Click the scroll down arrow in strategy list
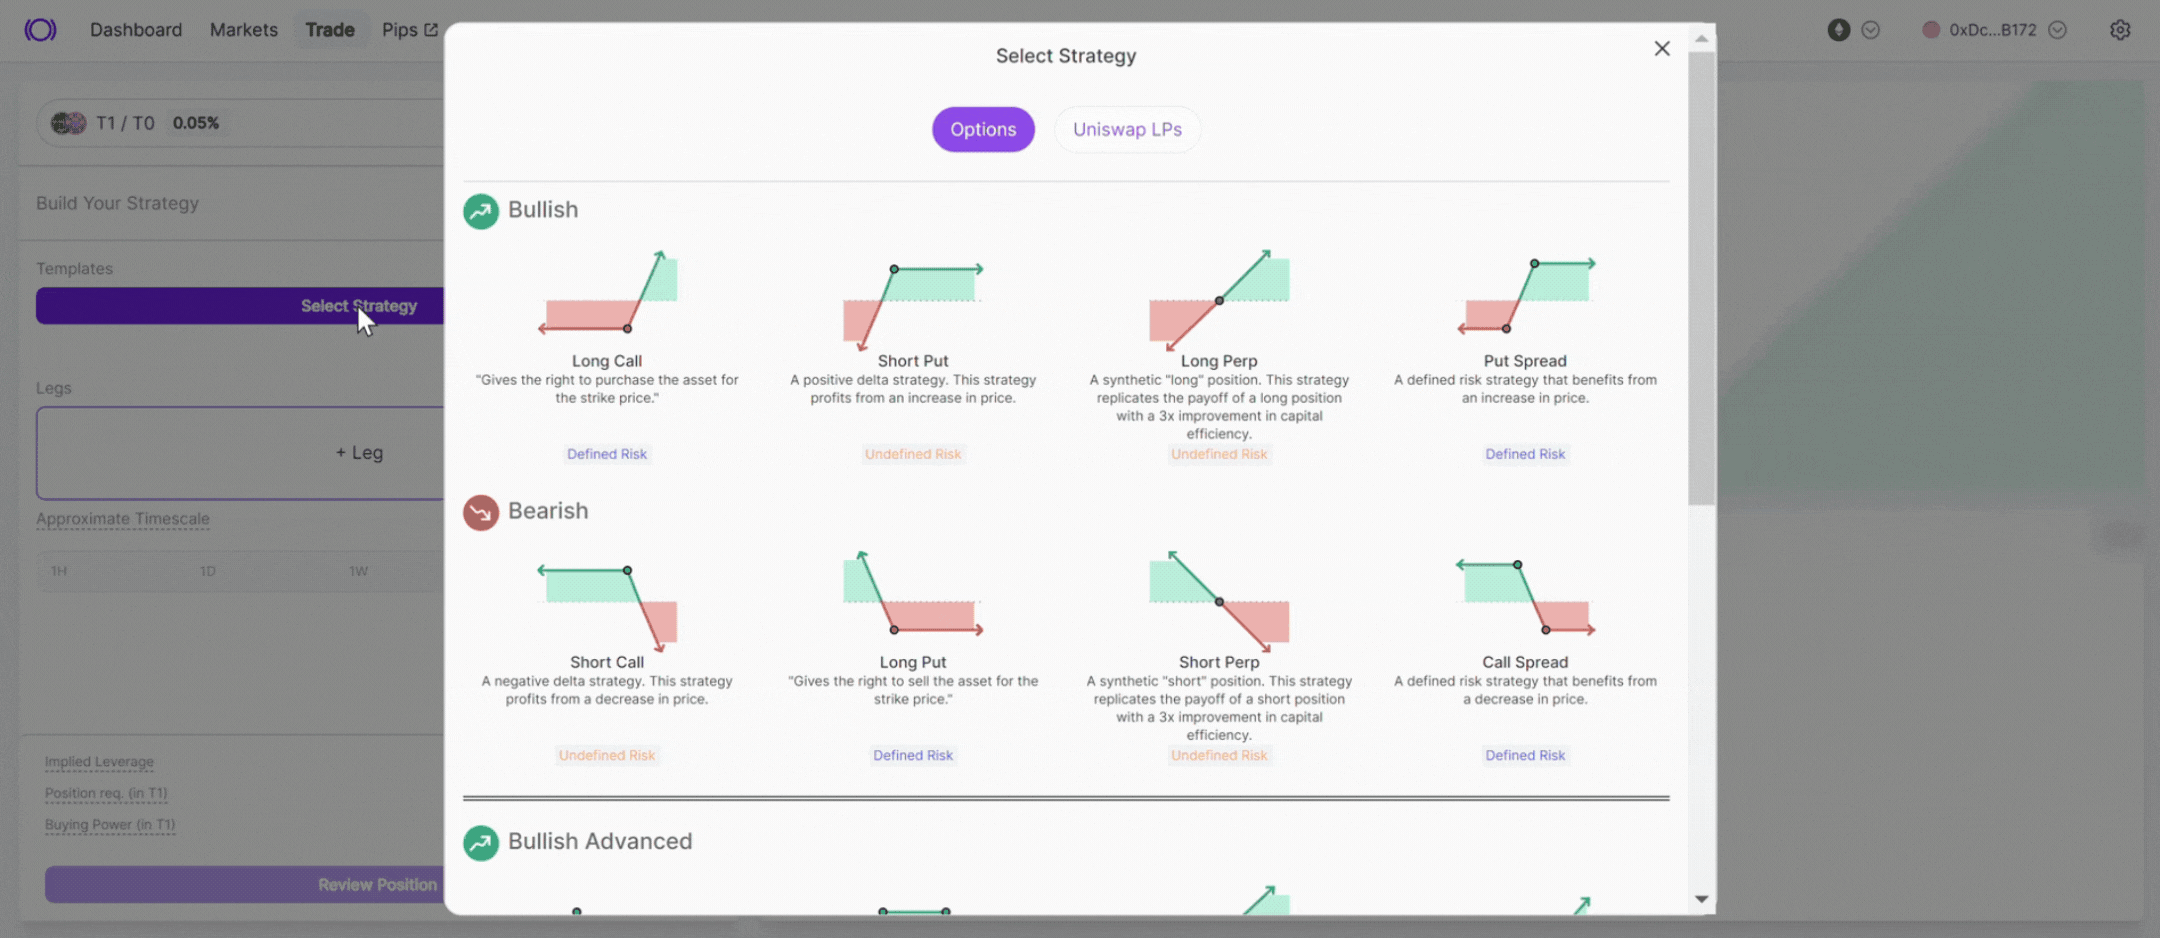This screenshot has height=938, width=2160. coord(1701,899)
